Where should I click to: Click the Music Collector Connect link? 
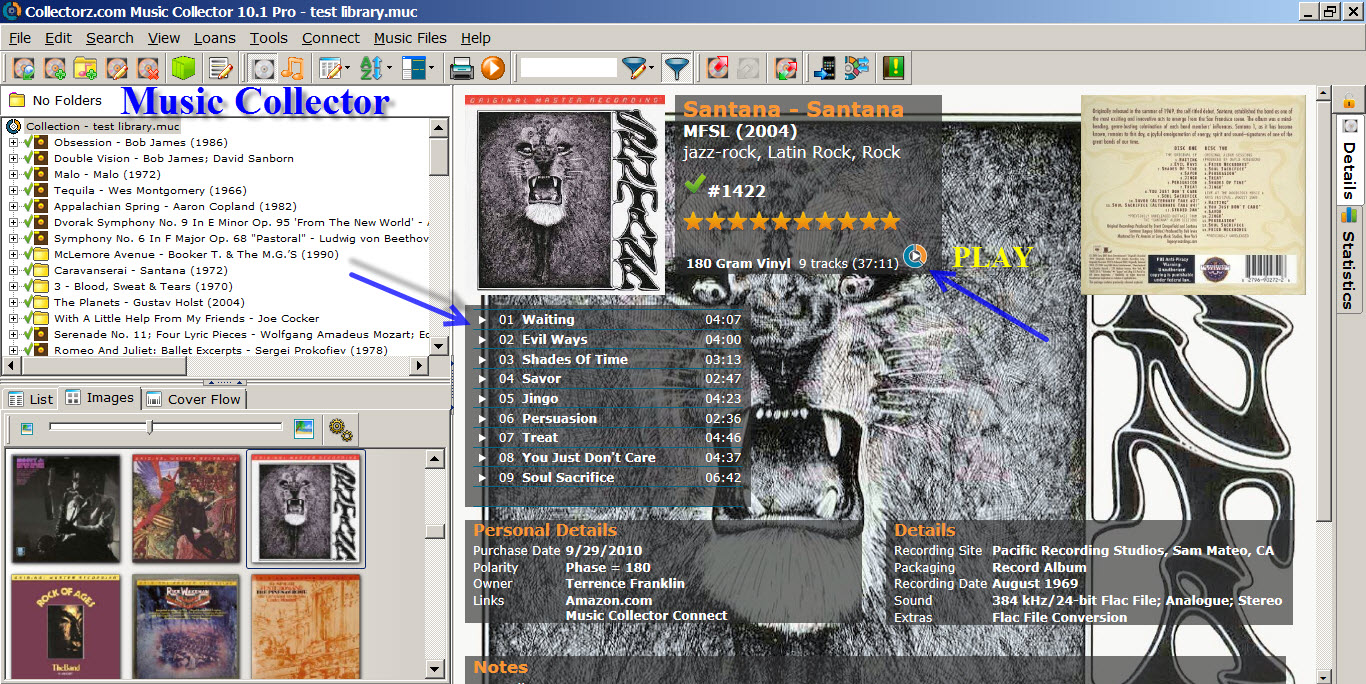tap(646, 615)
